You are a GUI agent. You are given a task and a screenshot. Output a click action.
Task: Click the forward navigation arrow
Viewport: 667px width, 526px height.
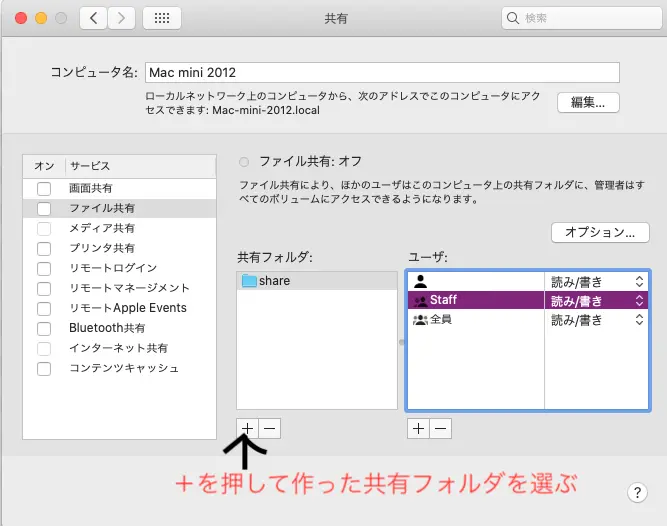tap(121, 18)
